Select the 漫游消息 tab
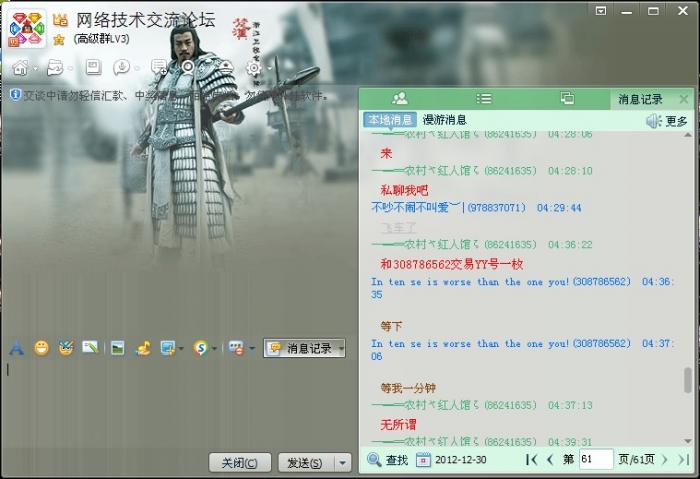The height and width of the screenshot is (479, 700). point(444,120)
